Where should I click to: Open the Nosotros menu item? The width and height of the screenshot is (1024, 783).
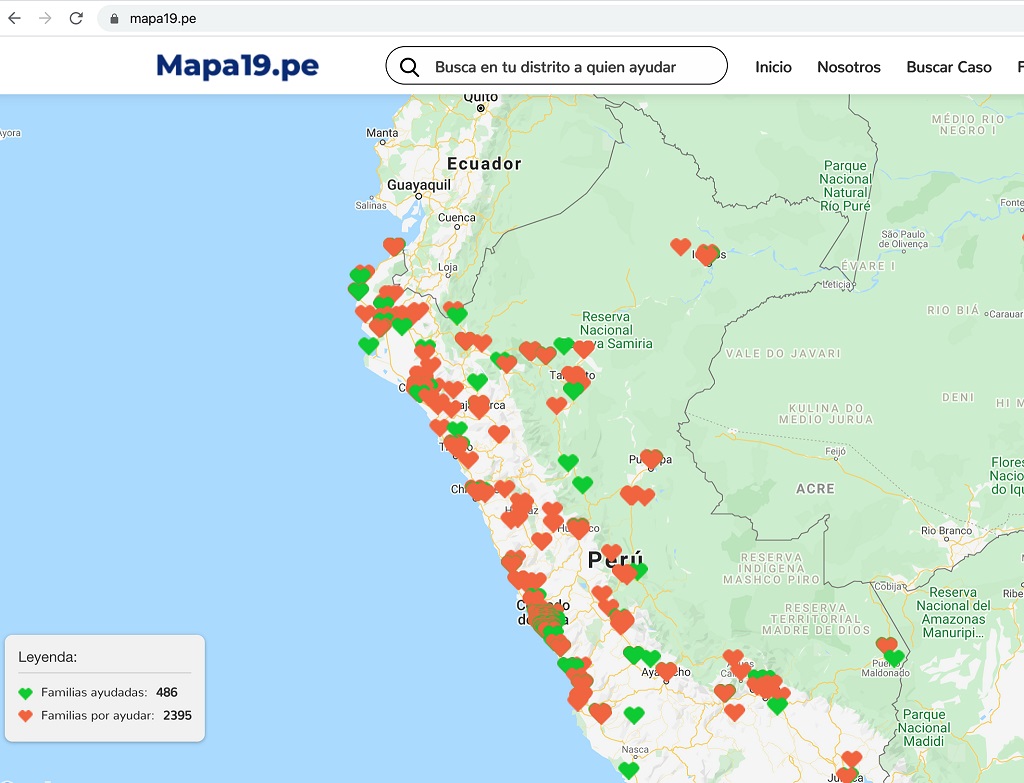[x=849, y=67]
